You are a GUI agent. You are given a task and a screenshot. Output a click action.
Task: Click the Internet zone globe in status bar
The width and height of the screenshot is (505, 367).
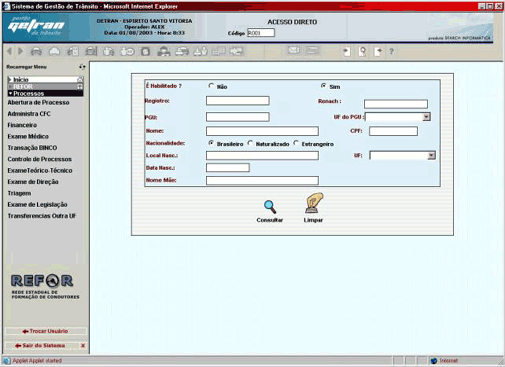(434, 361)
